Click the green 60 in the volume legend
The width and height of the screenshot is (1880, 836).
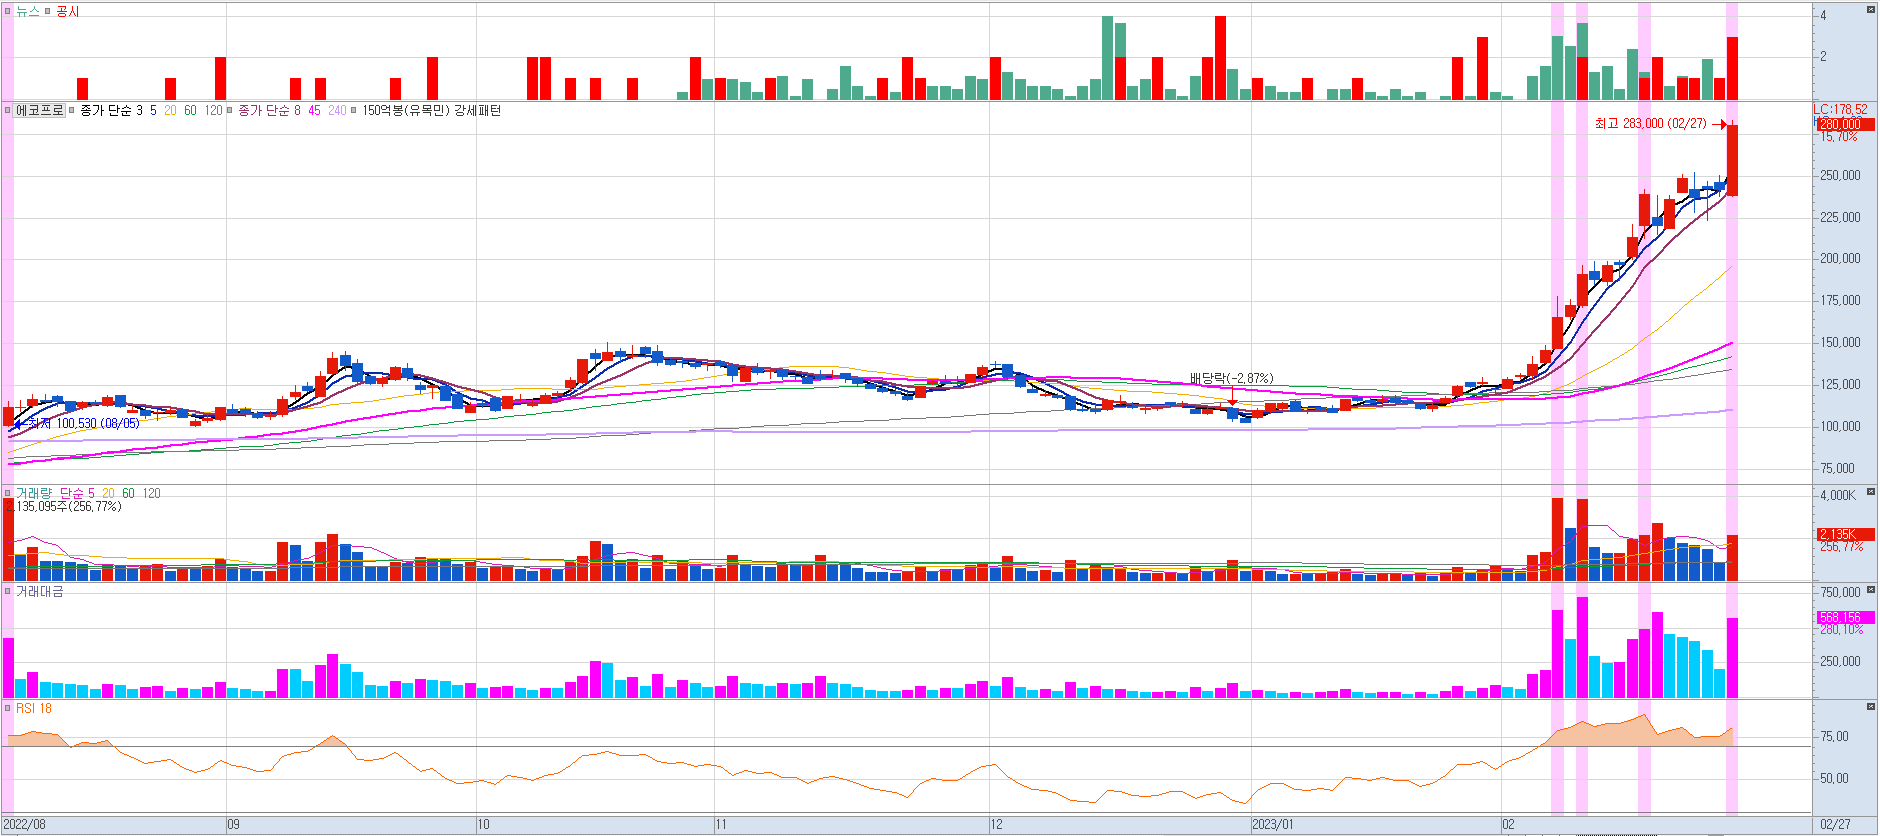click(128, 493)
